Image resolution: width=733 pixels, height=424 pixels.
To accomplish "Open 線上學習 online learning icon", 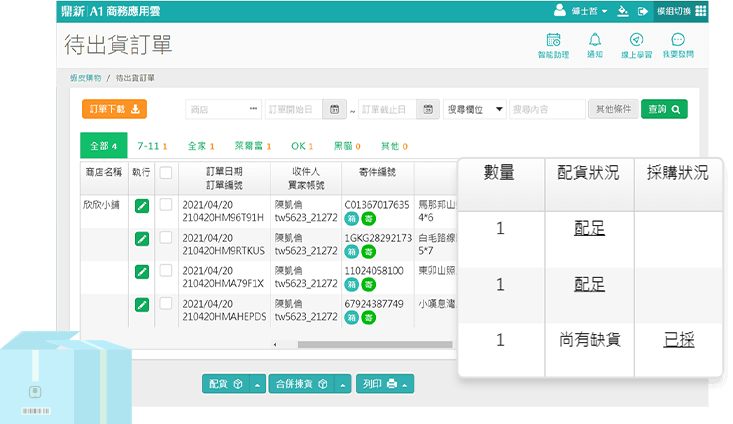I will coord(636,44).
